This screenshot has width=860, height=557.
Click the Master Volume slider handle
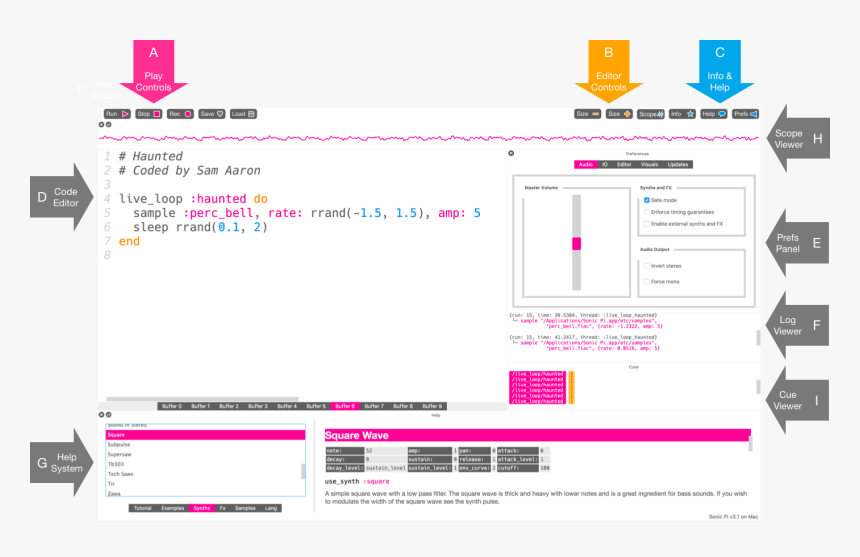576,244
